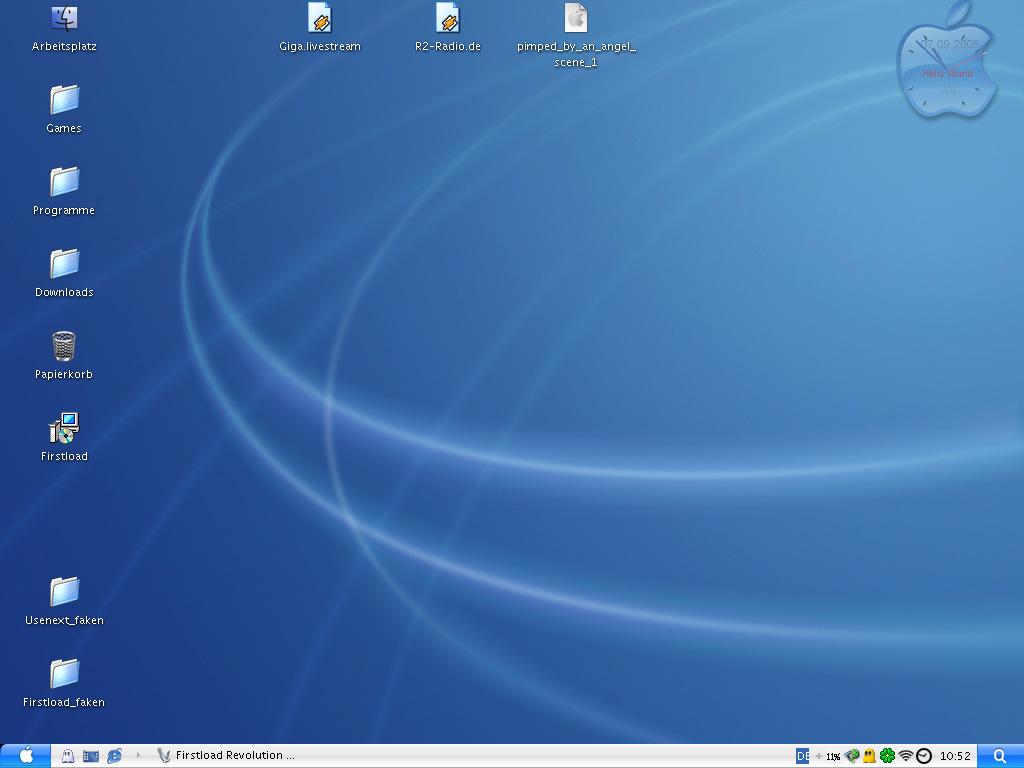Open the green ICQ flower tray icon
Viewport: 1024px width, 768px height.
[x=887, y=756]
